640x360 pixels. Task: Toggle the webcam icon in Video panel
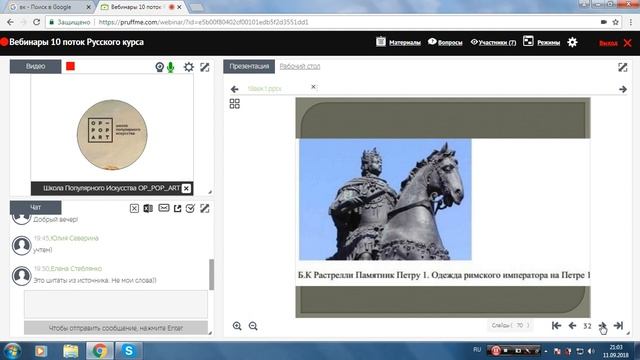[x=160, y=67]
